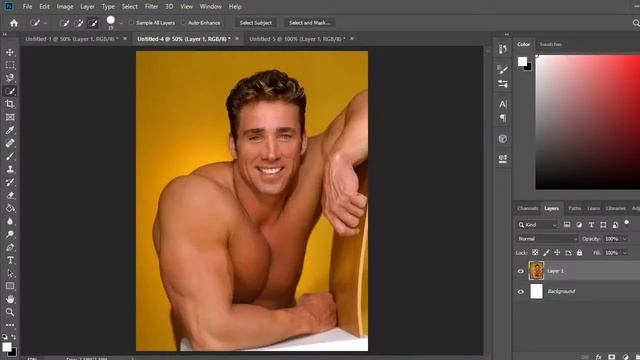This screenshot has width=640, height=360.
Task: Select the Healing Brush tool
Action: point(10,143)
